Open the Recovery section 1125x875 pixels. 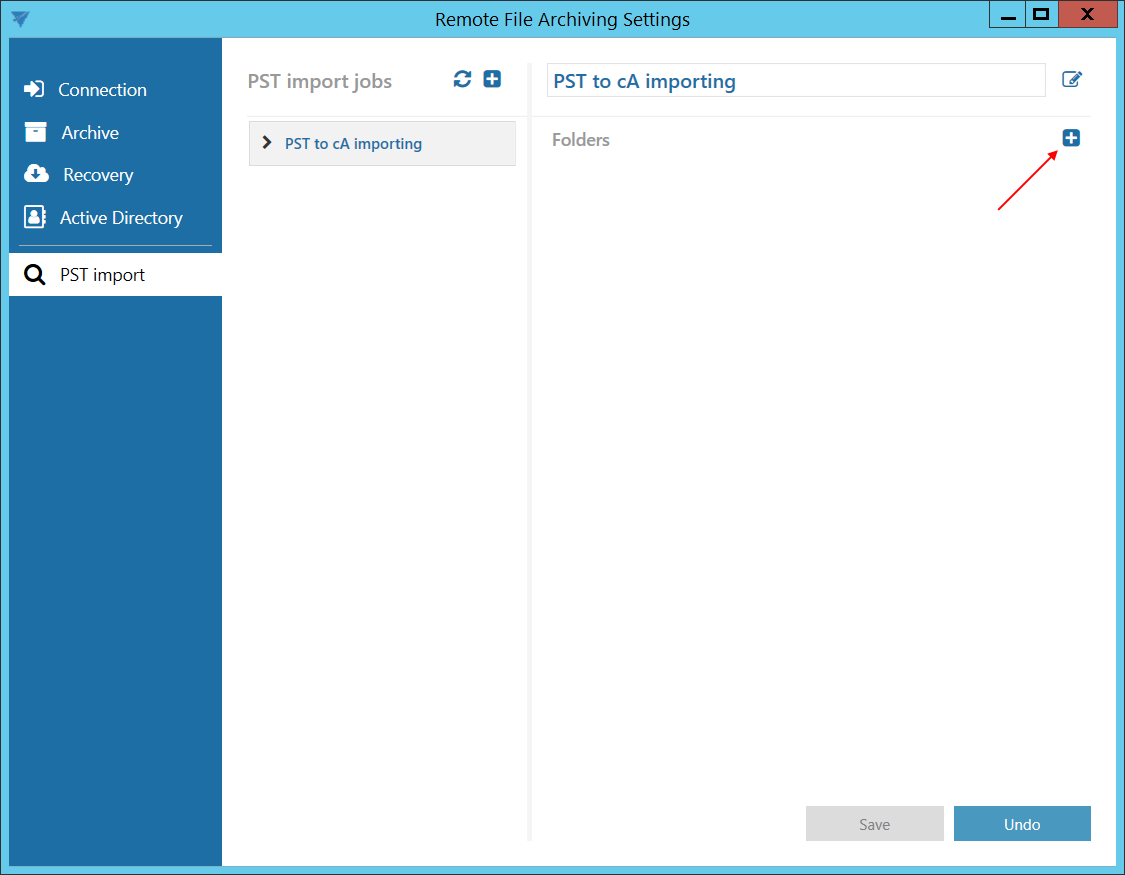tap(97, 175)
